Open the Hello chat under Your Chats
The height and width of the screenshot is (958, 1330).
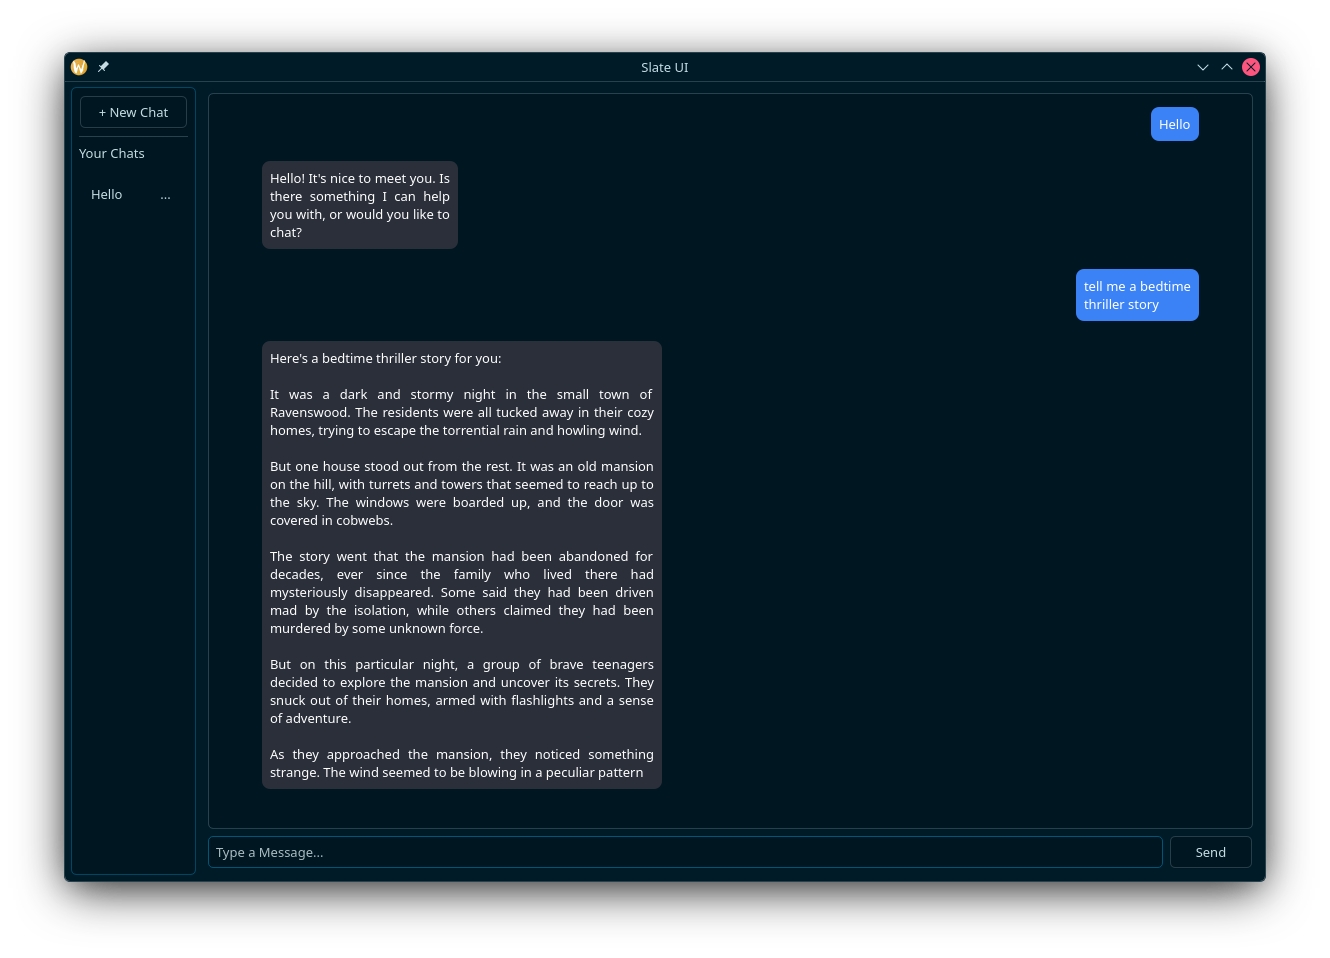(x=106, y=194)
